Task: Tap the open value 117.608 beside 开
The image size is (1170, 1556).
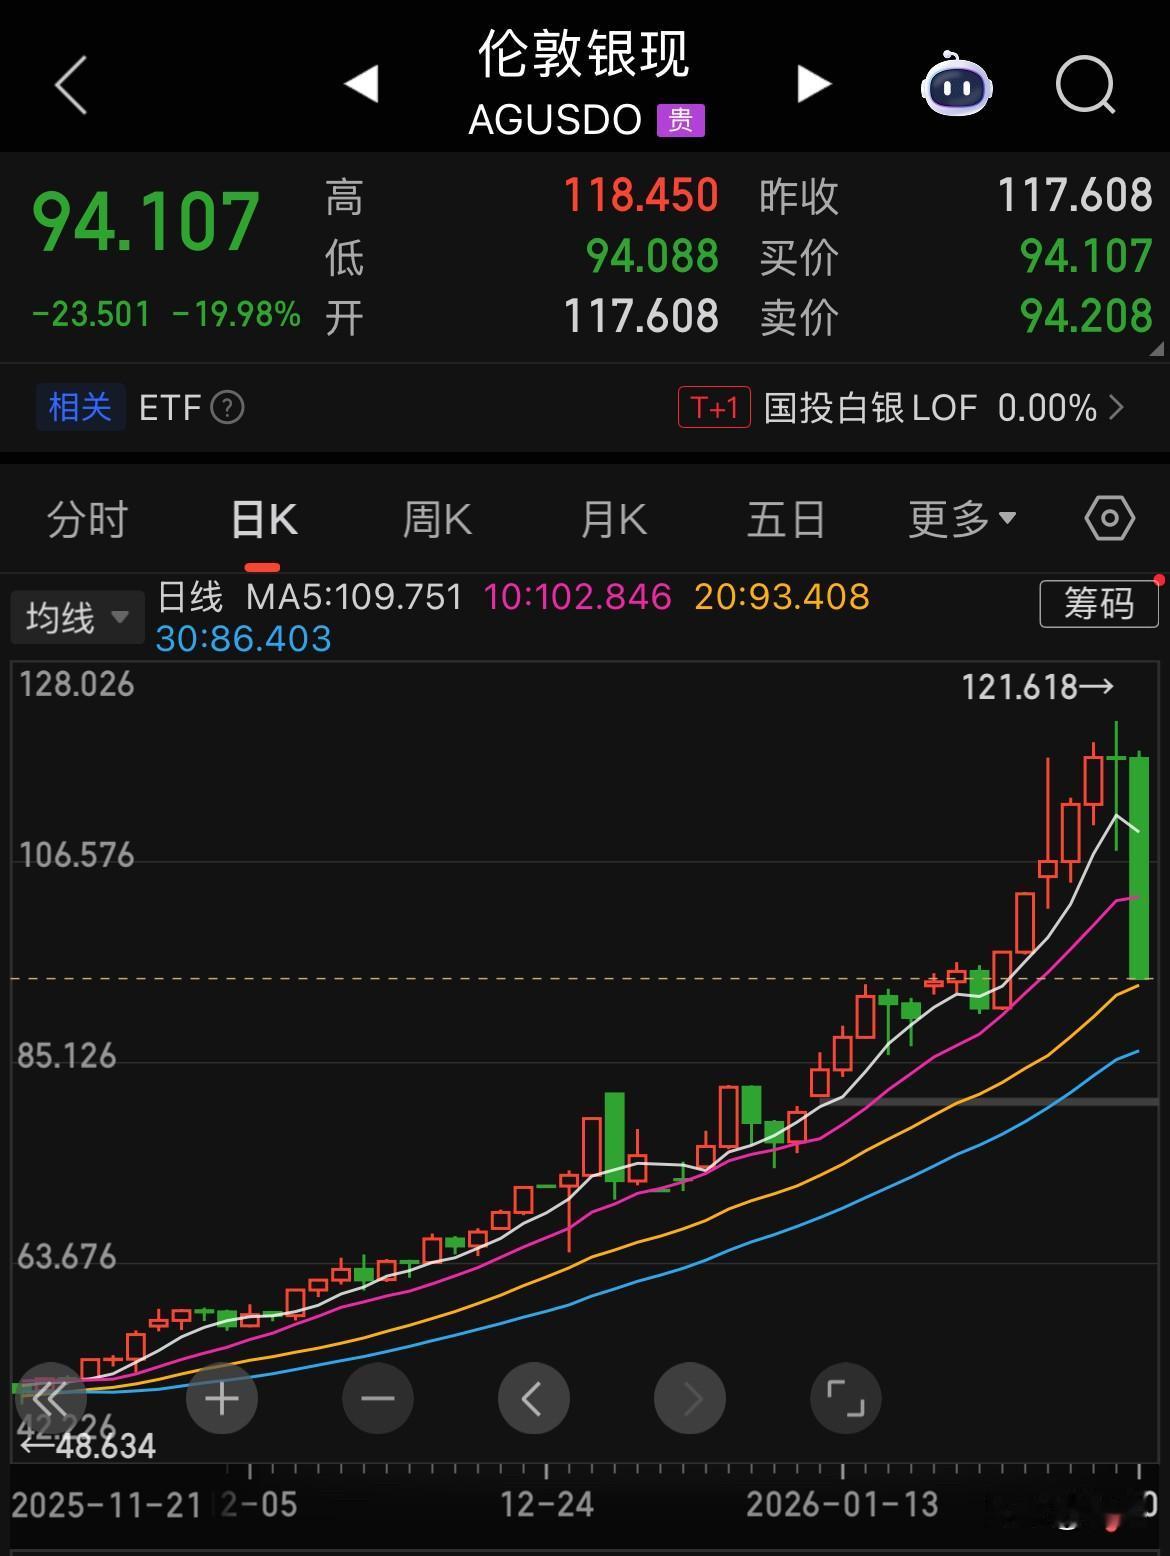Action: point(641,316)
